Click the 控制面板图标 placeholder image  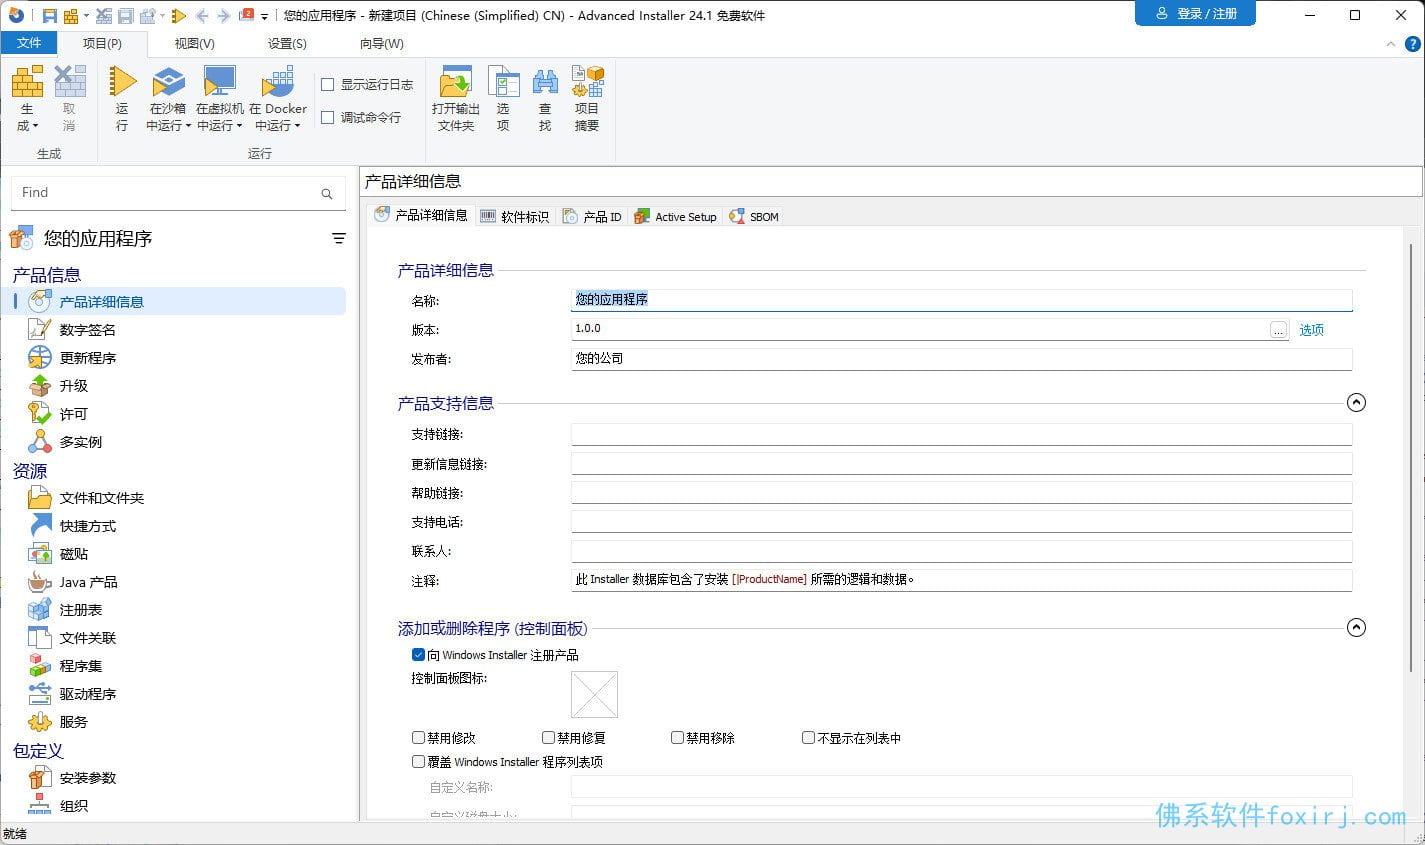[x=594, y=694]
